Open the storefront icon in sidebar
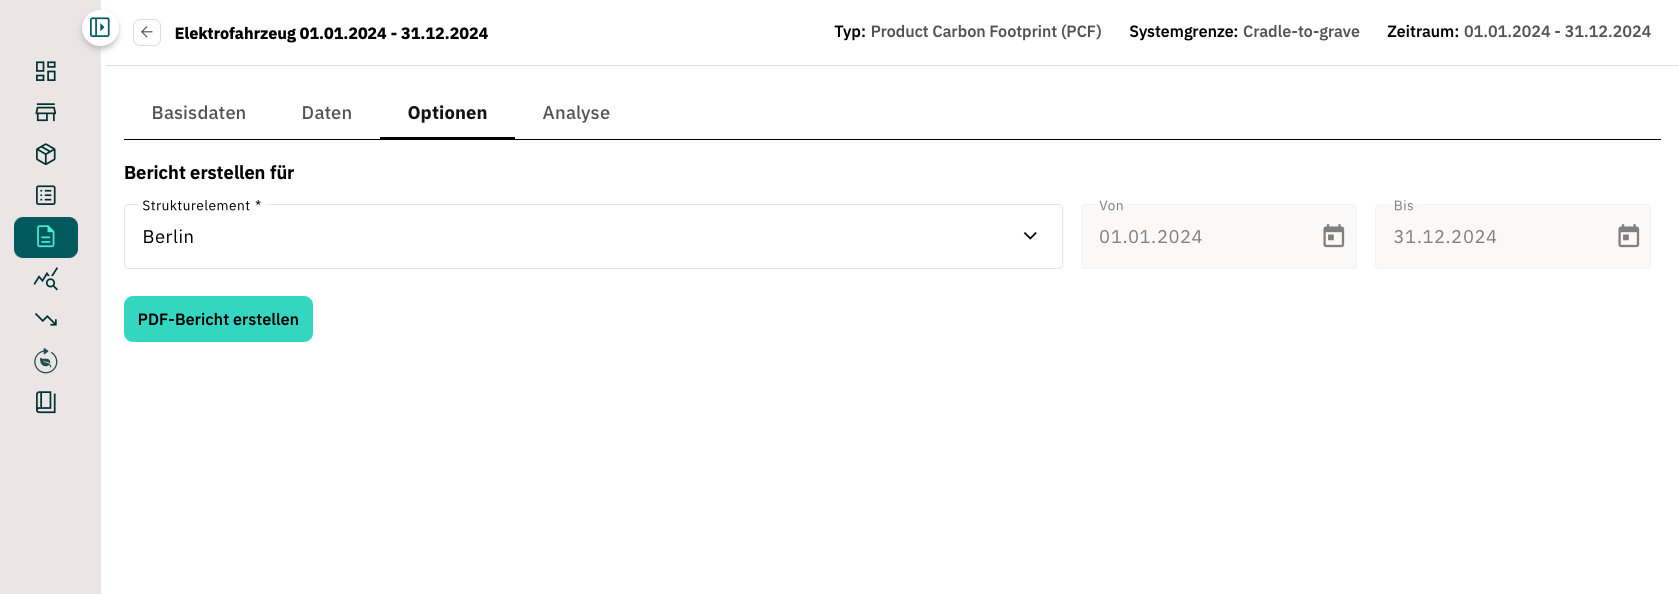The width and height of the screenshot is (1679, 594). [x=46, y=112]
